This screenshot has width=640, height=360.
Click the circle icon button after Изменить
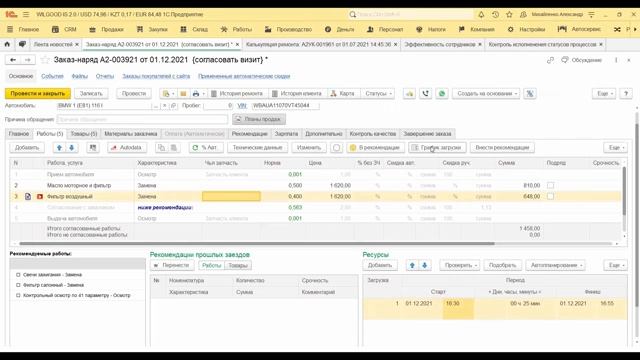point(336,147)
